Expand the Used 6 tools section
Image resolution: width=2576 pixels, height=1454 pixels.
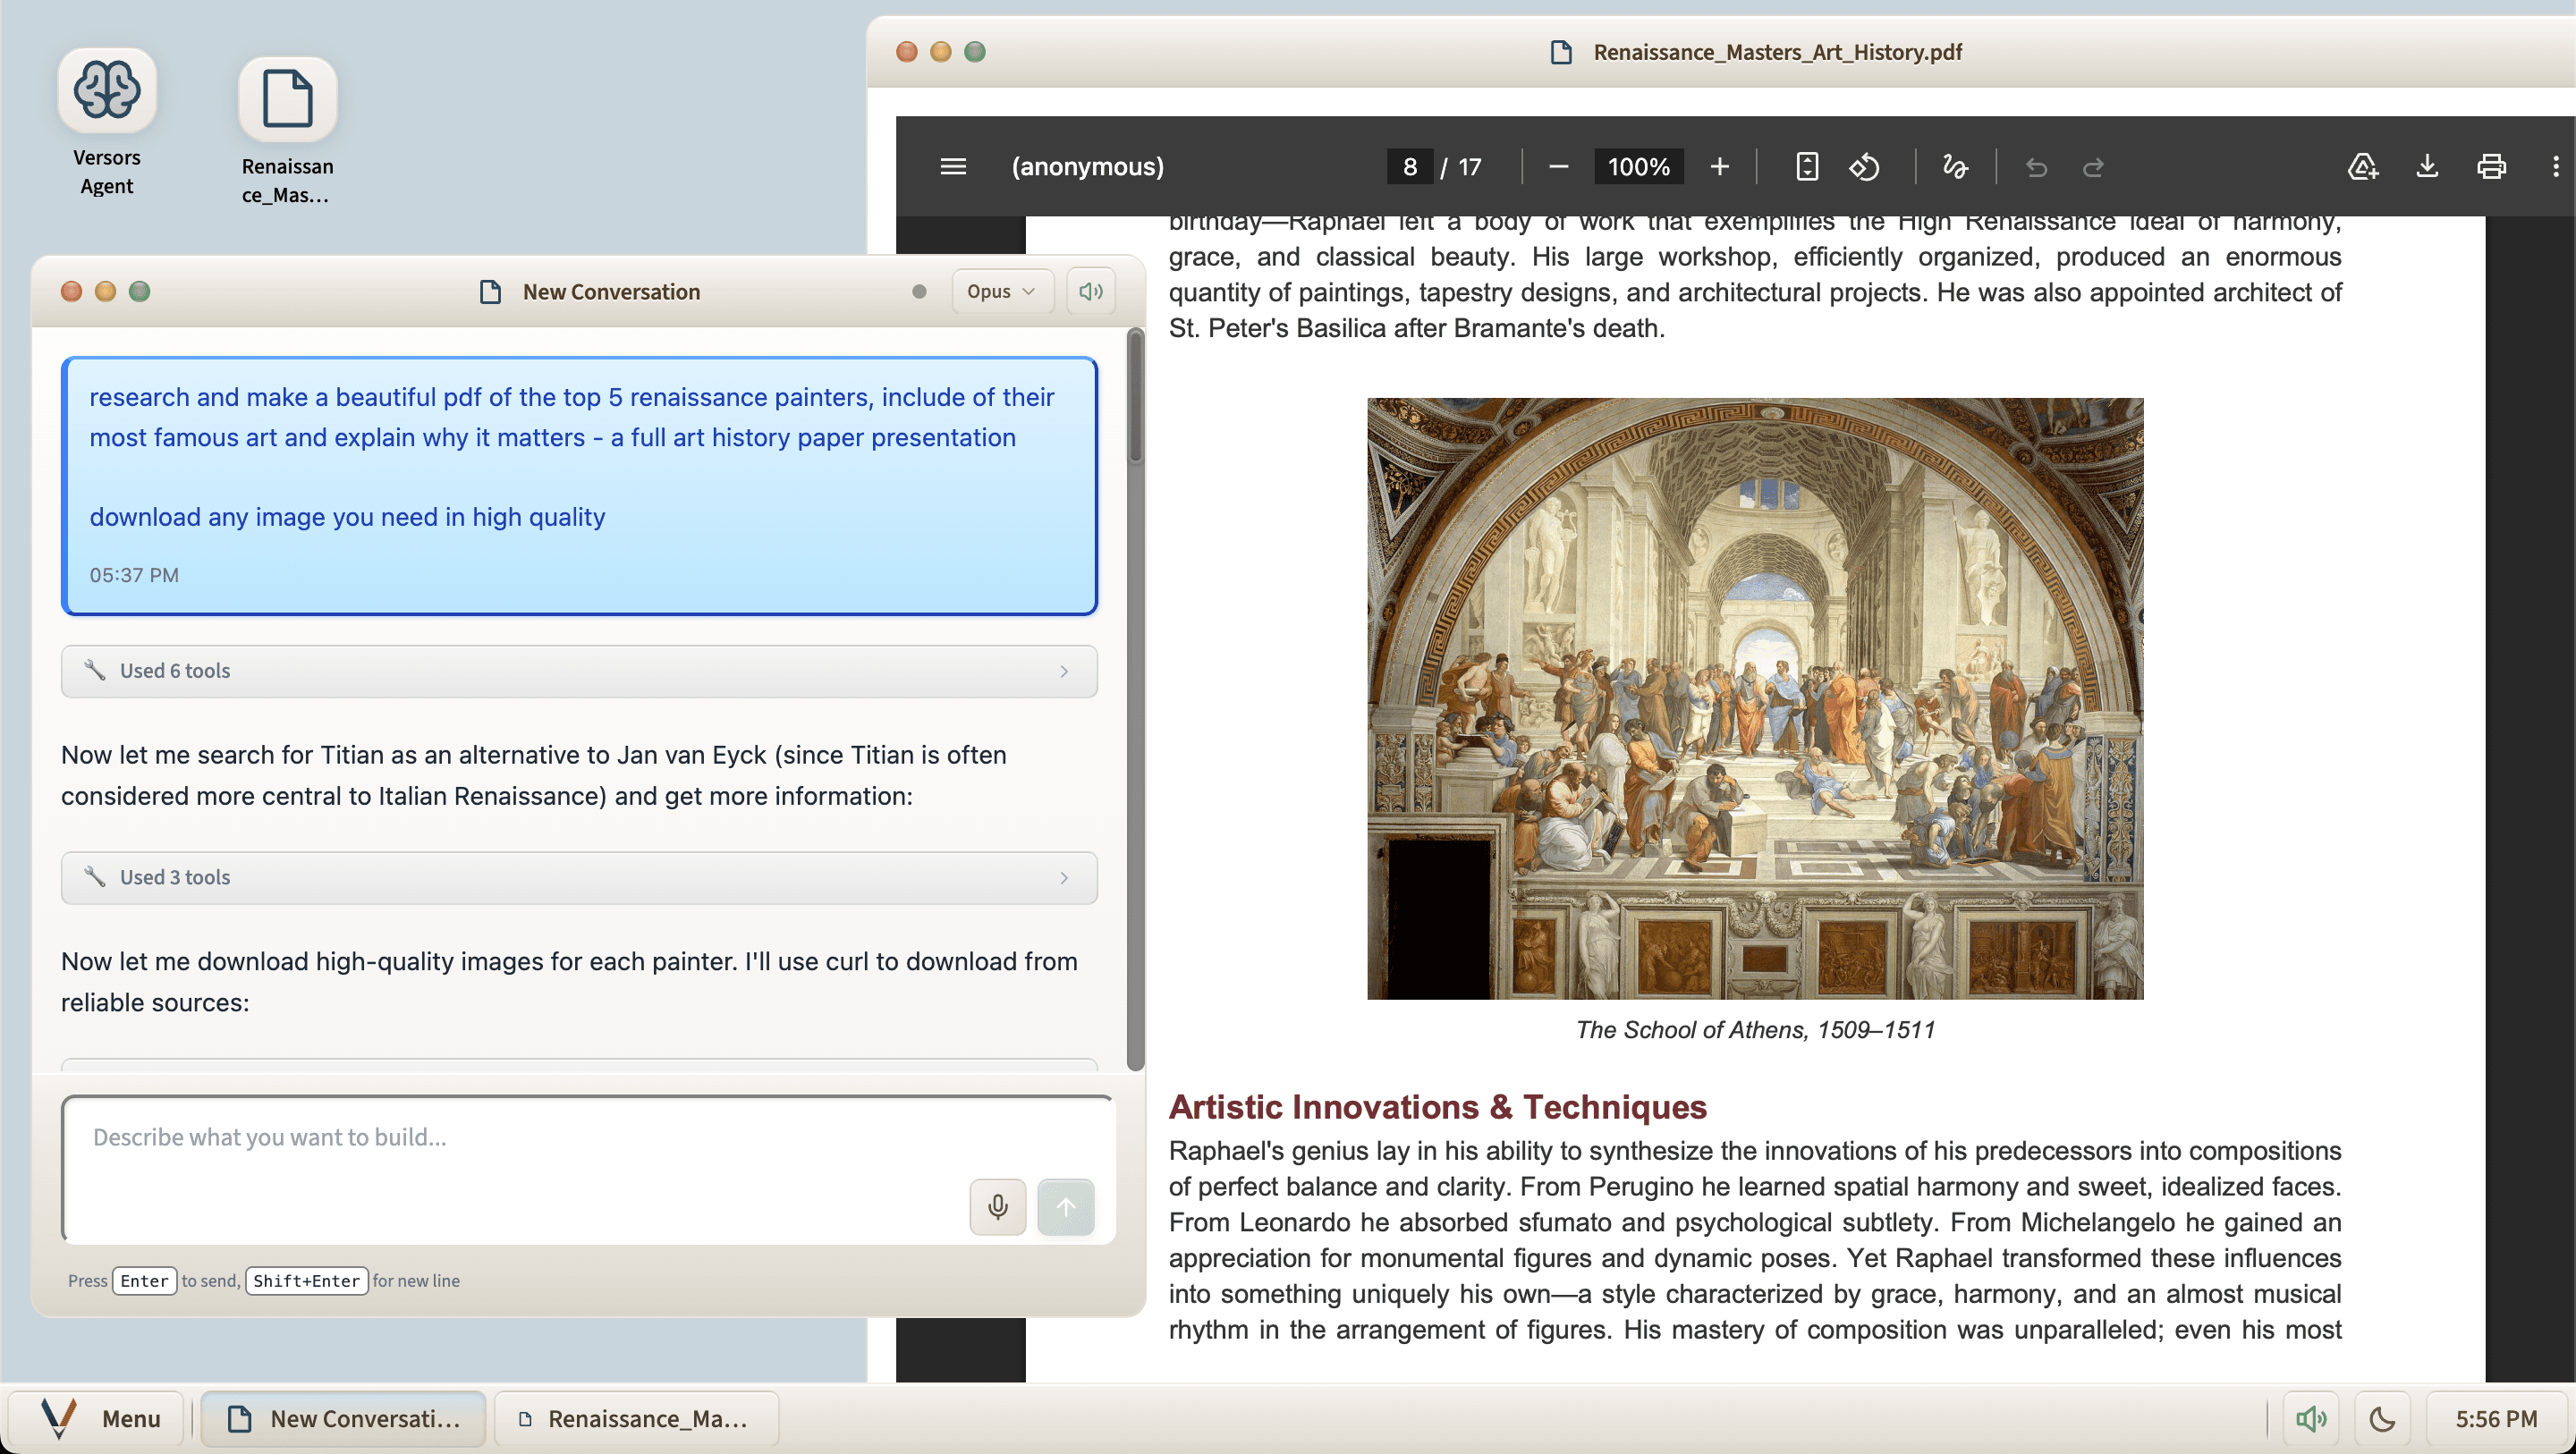(579, 671)
